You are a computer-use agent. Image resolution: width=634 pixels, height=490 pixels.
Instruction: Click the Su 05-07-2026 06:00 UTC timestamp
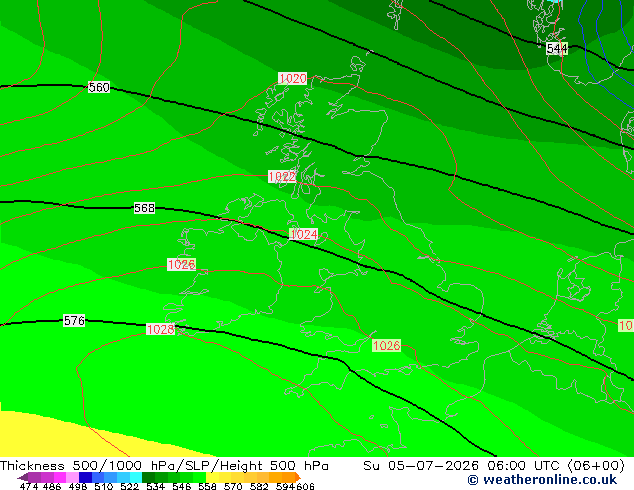point(494,465)
